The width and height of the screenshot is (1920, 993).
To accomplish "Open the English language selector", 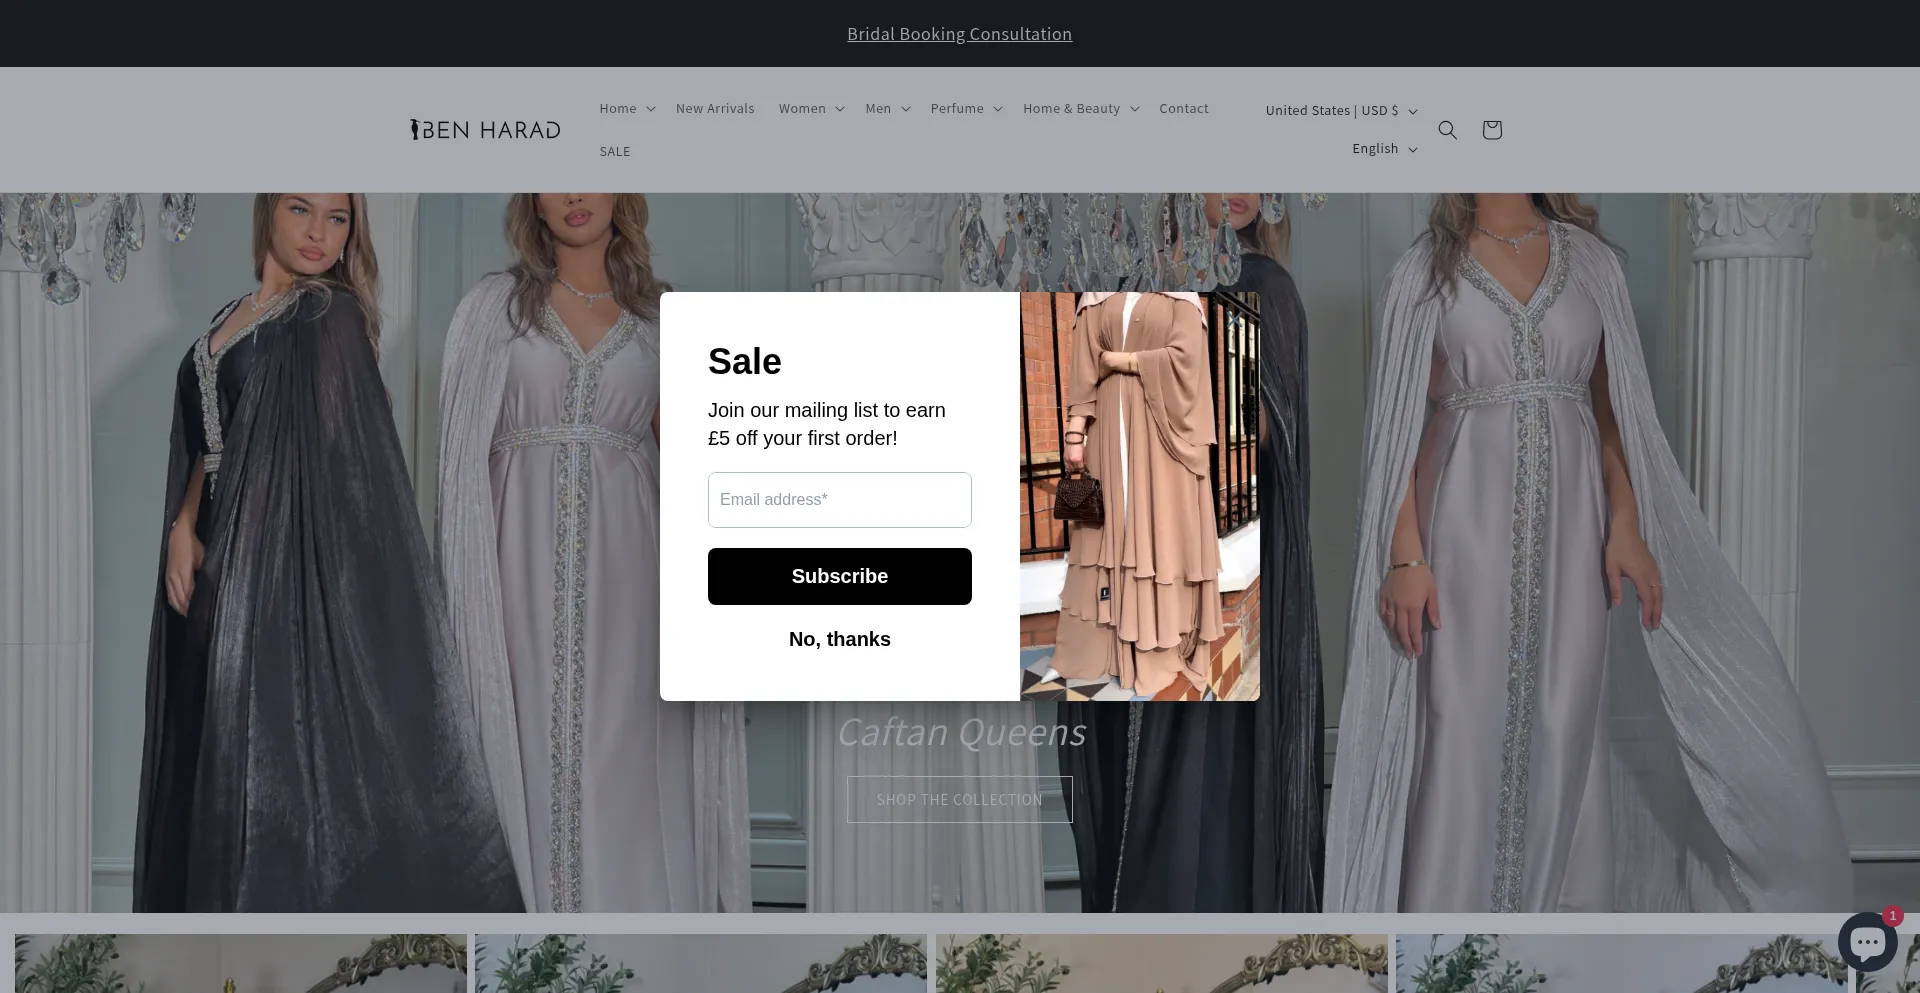I will point(1384,149).
